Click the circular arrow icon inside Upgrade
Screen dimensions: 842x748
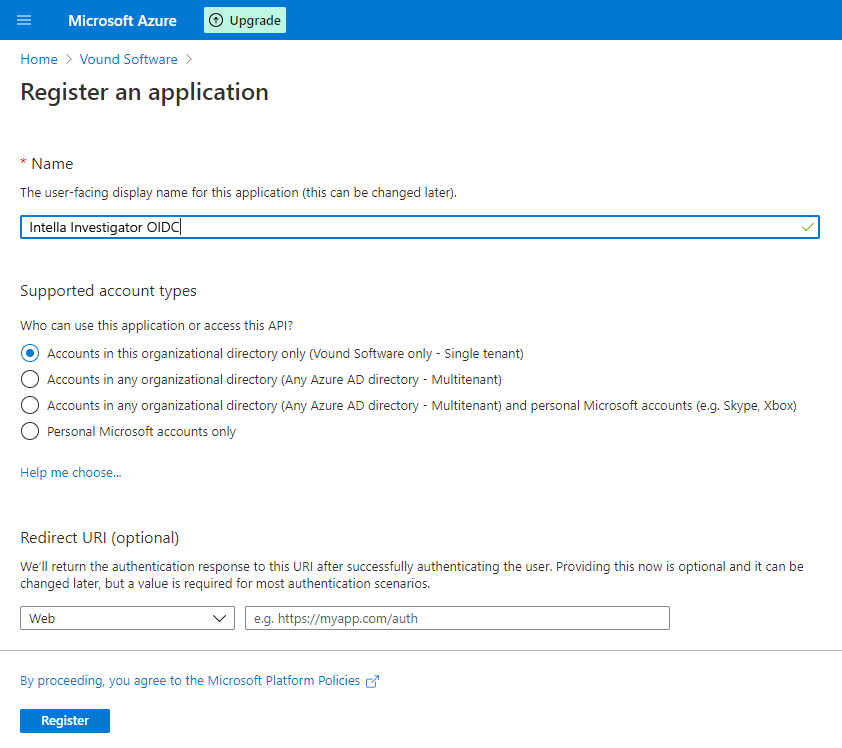(x=215, y=20)
